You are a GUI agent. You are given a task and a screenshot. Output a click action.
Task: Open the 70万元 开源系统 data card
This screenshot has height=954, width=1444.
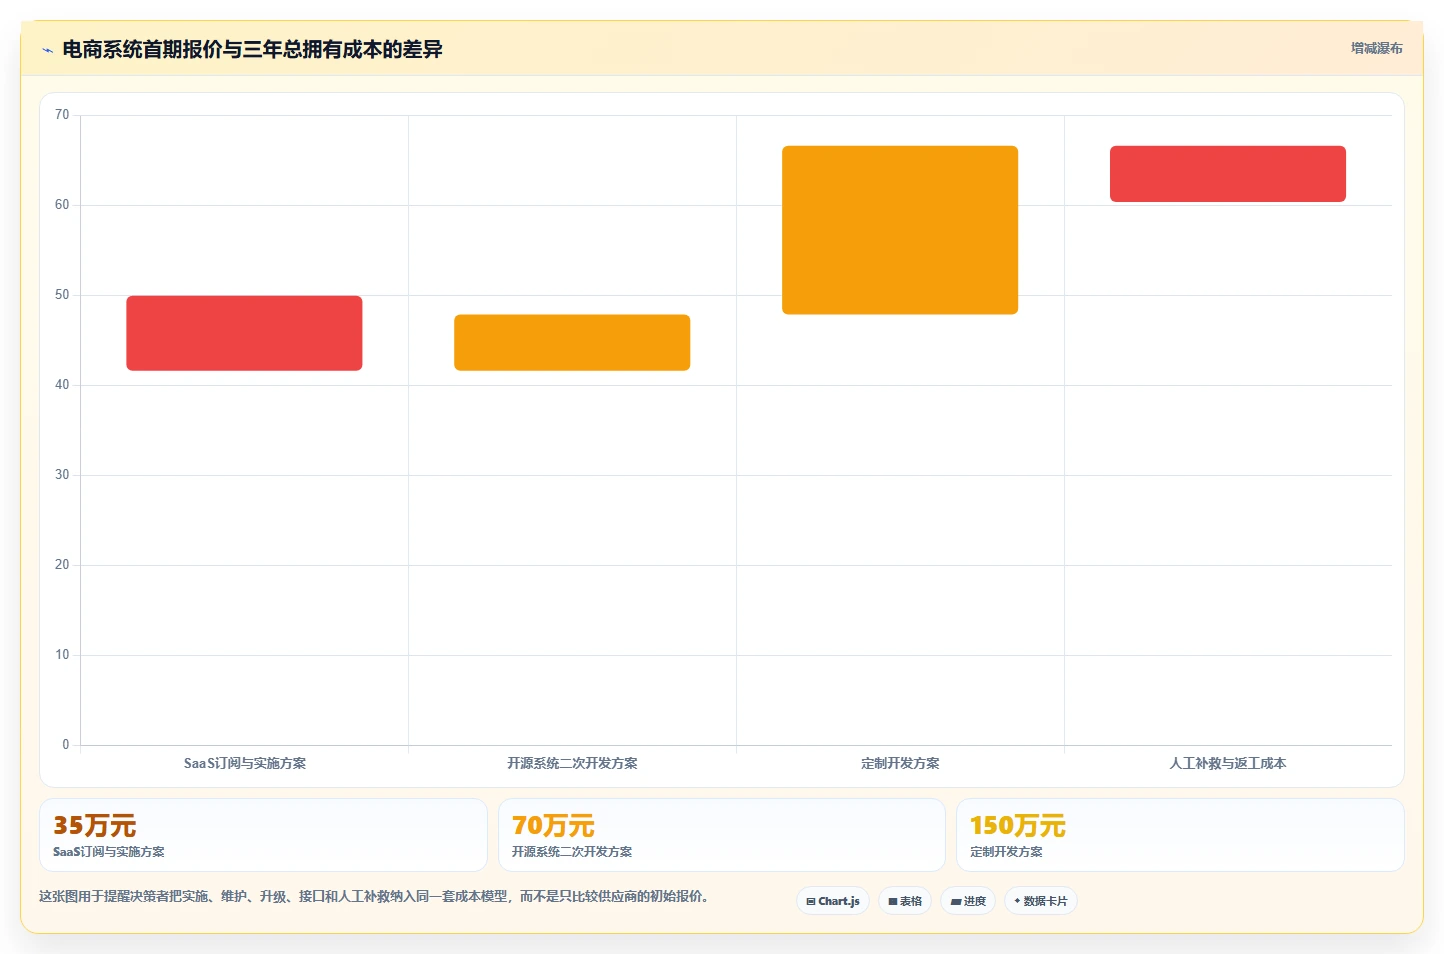[x=722, y=835]
